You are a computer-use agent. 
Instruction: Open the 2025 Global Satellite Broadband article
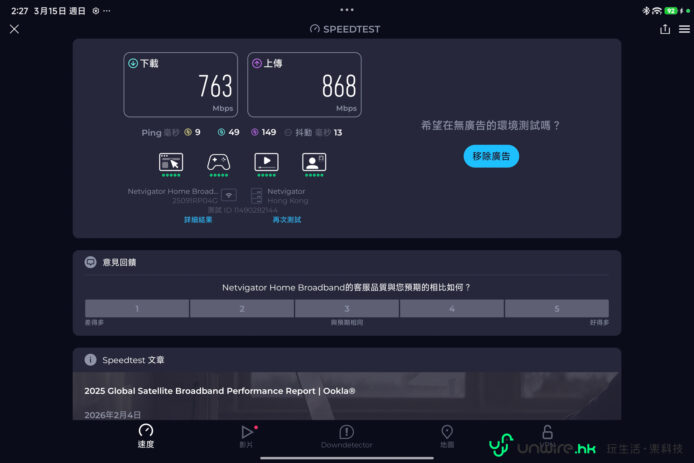(220, 390)
